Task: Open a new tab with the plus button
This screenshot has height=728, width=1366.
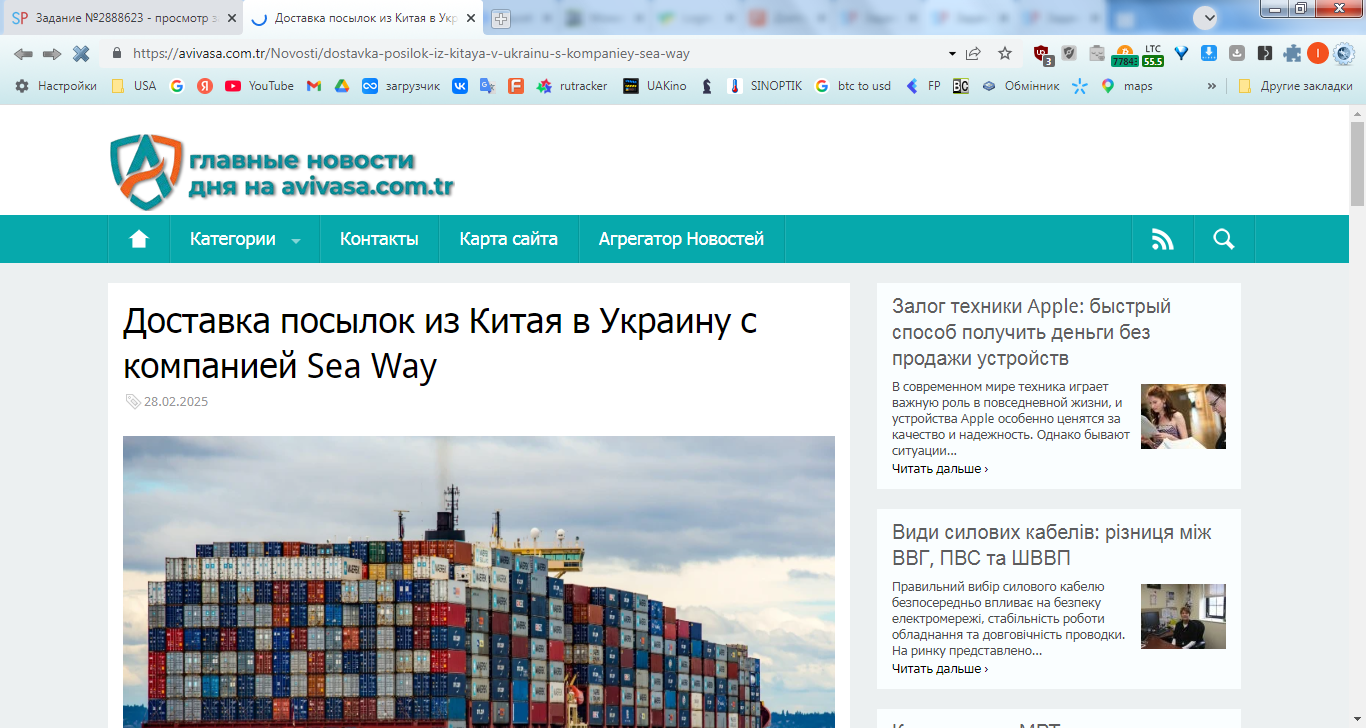Action: click(501, 18)
